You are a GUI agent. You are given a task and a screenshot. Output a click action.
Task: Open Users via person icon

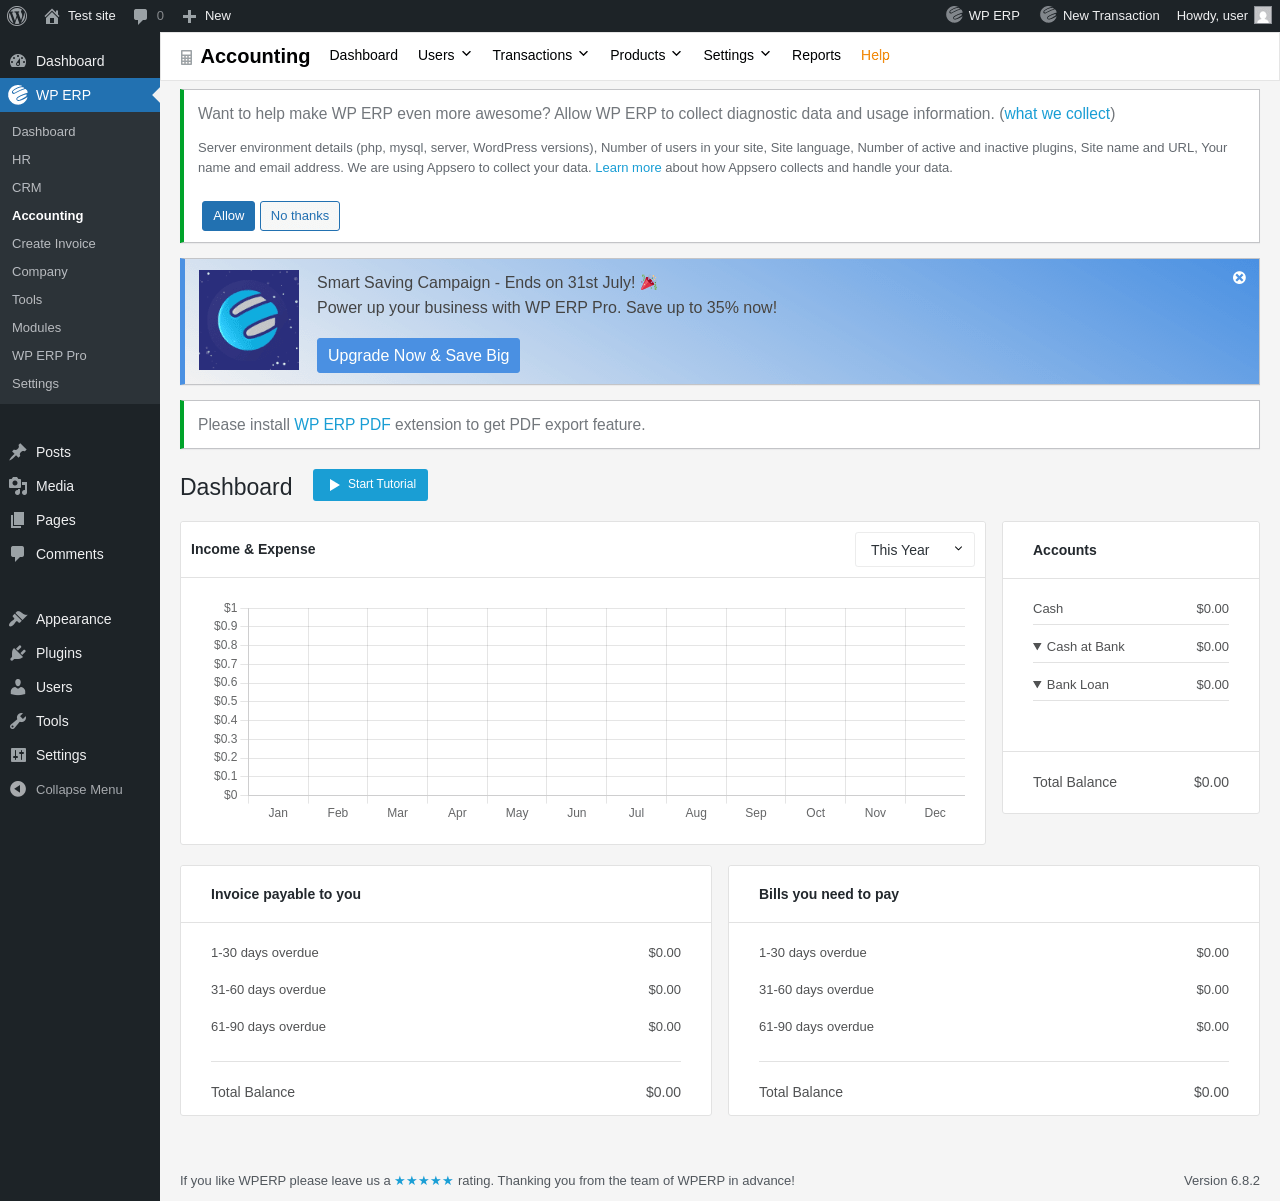click(x=18, y=687)
